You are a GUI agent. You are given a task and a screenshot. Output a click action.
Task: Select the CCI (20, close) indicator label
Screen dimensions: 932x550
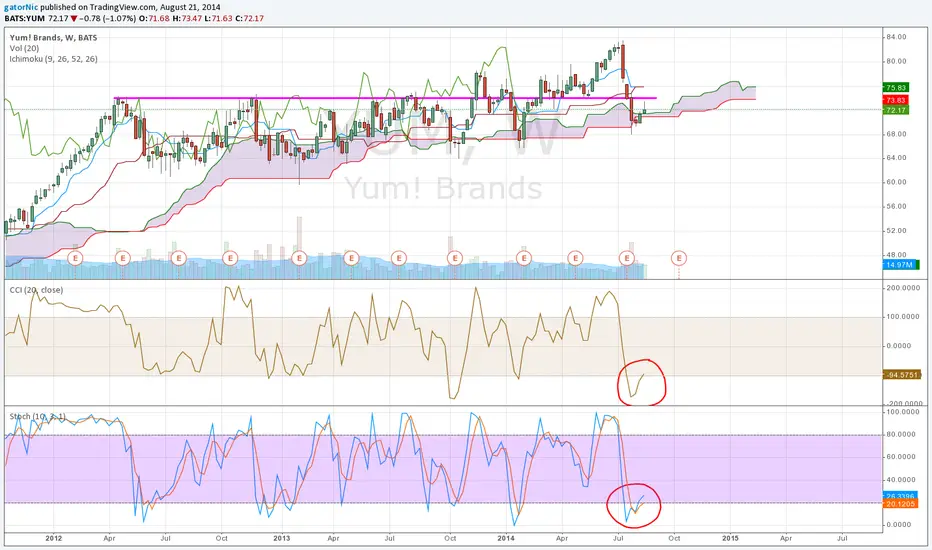(x=36, y=290)
